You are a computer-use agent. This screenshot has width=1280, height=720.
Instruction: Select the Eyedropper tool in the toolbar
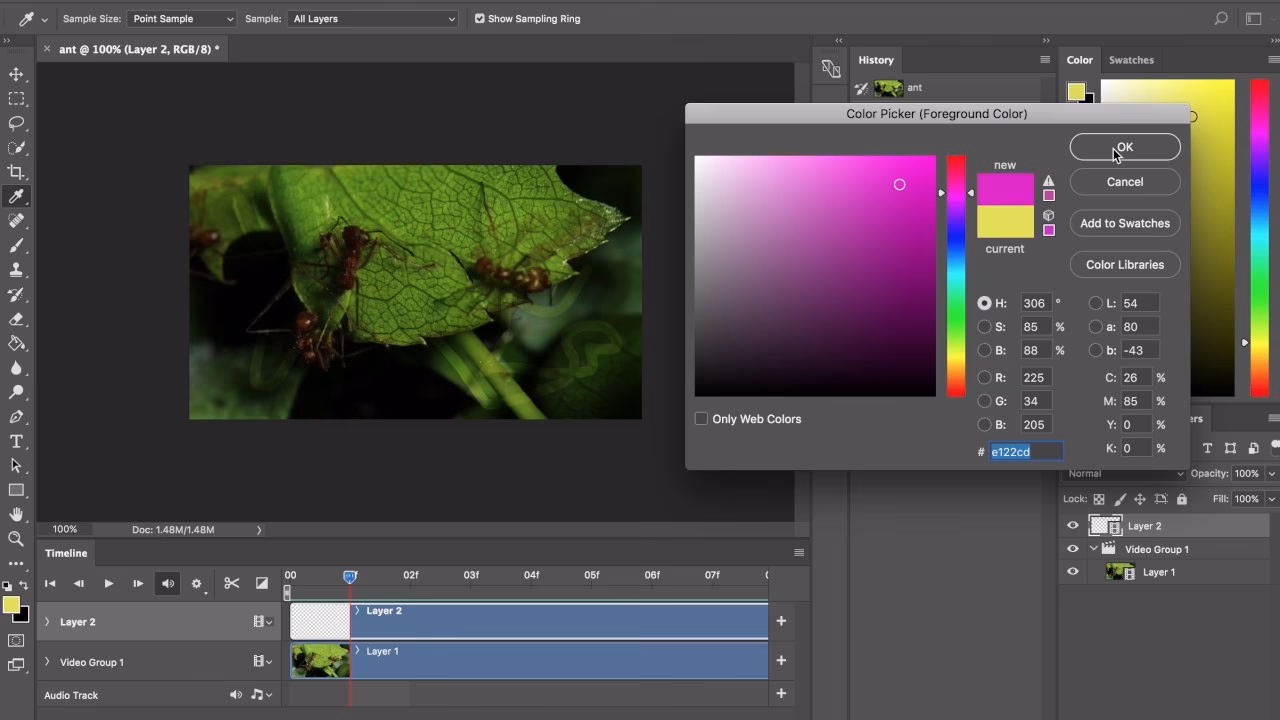tap(15, 196)
